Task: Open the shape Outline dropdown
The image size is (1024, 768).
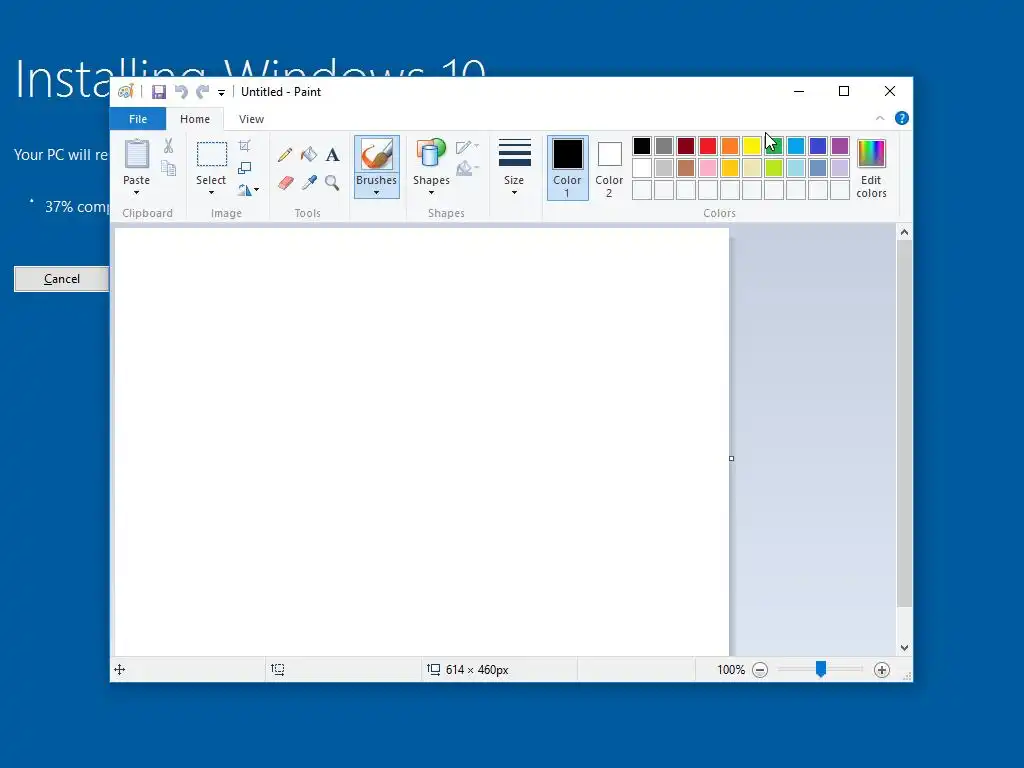Action: 468,147
